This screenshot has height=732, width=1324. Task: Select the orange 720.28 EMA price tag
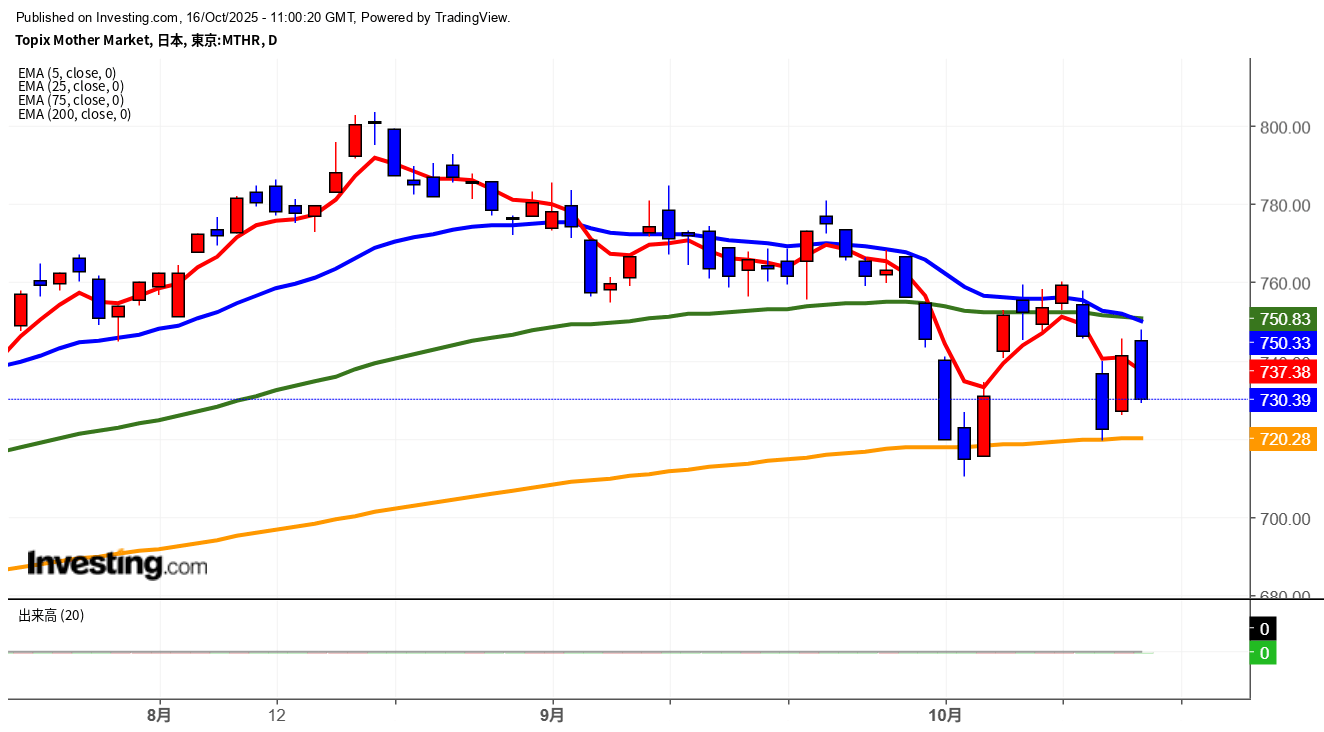point(1285,439)
